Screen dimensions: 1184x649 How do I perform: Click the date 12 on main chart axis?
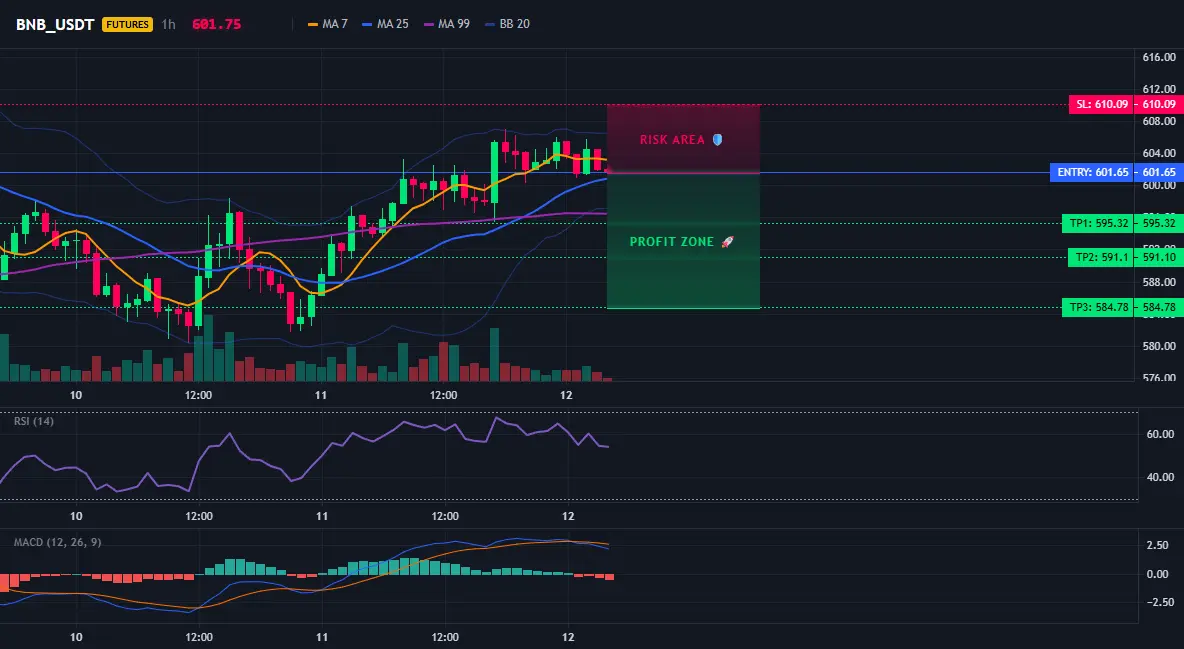coord(567,395)
